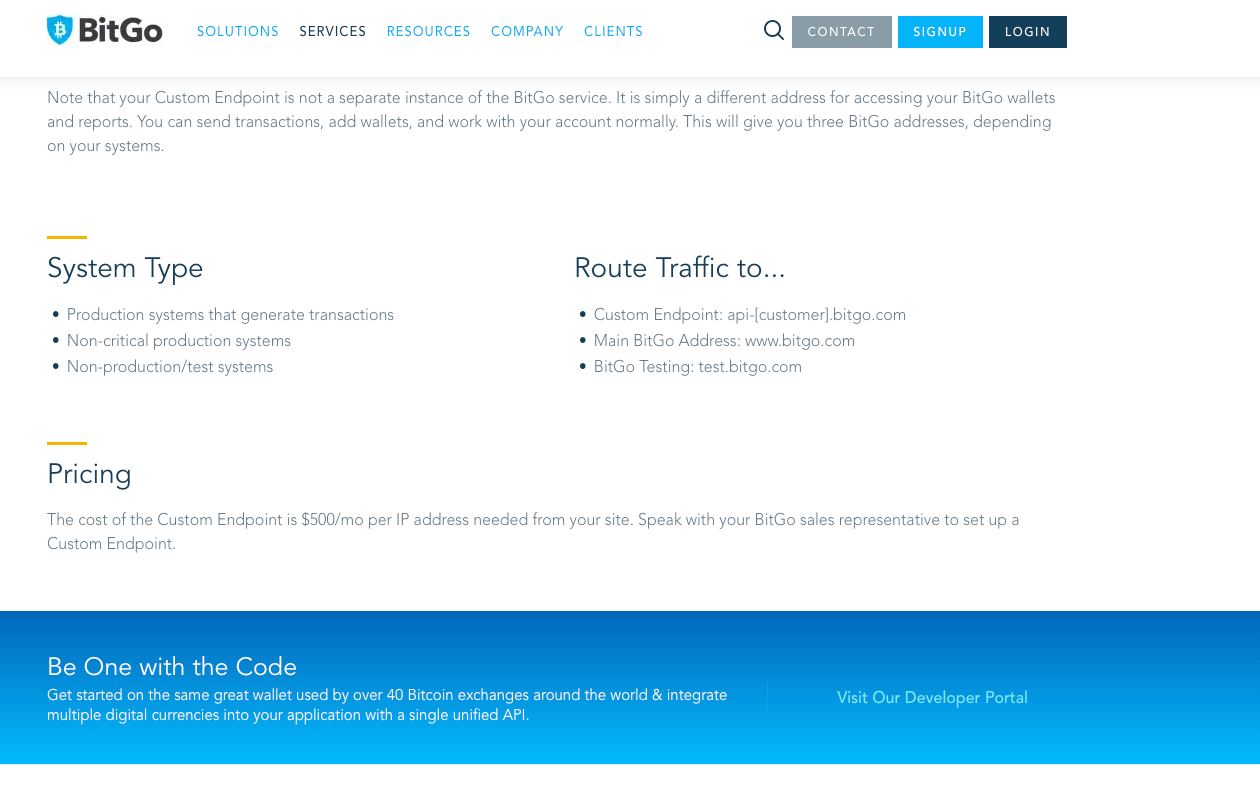Click 'Main BitGo Address: www.bitgo.com' text
The width and height of the screenshot is (1260, 796).
click(724, 341)
